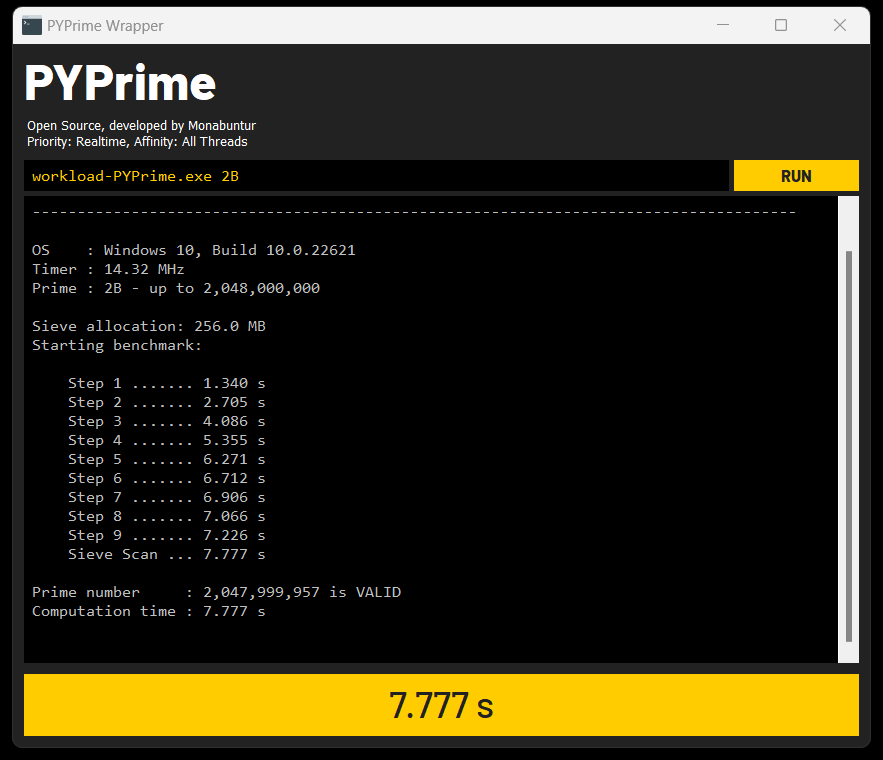This screenshot has width=883, height=760.
Task: Click the PYPrime Wrapper title bar icon
Action: [x=32, y=26]
